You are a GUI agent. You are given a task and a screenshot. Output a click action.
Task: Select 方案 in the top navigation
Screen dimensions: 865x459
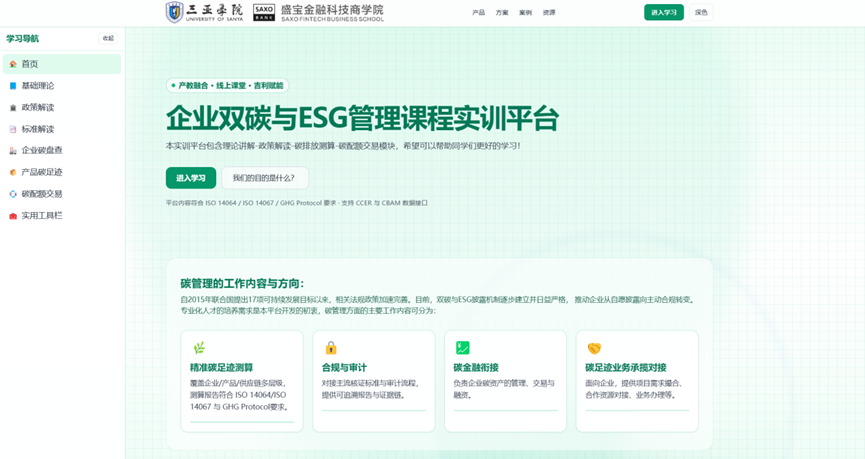coord(502,13)
